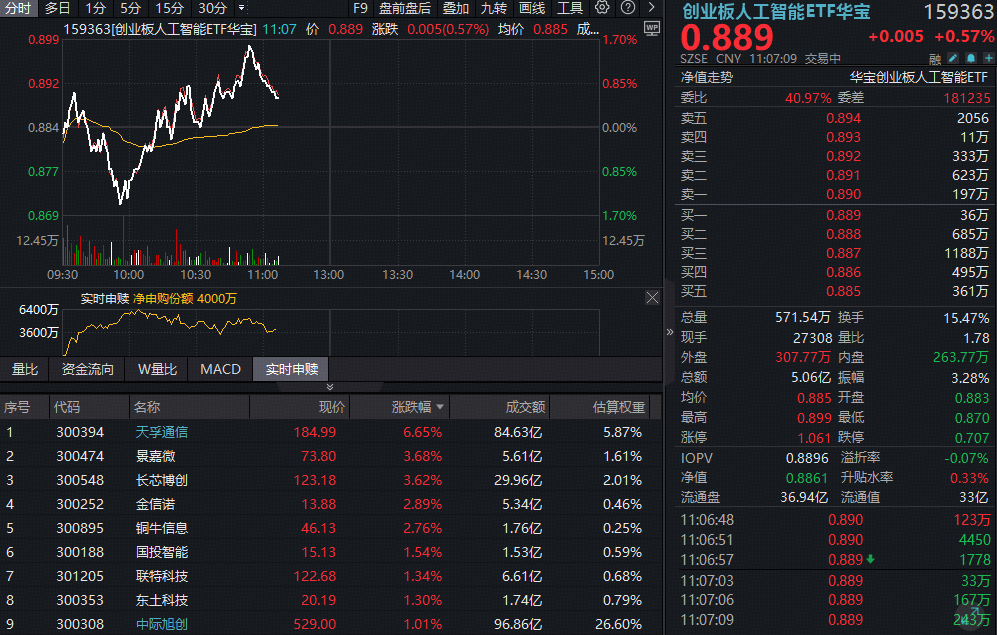Screen dimensions: 997x635
Task: Toggle 盘前盘后 pre/post-market display
Action: tap(405, 8)
